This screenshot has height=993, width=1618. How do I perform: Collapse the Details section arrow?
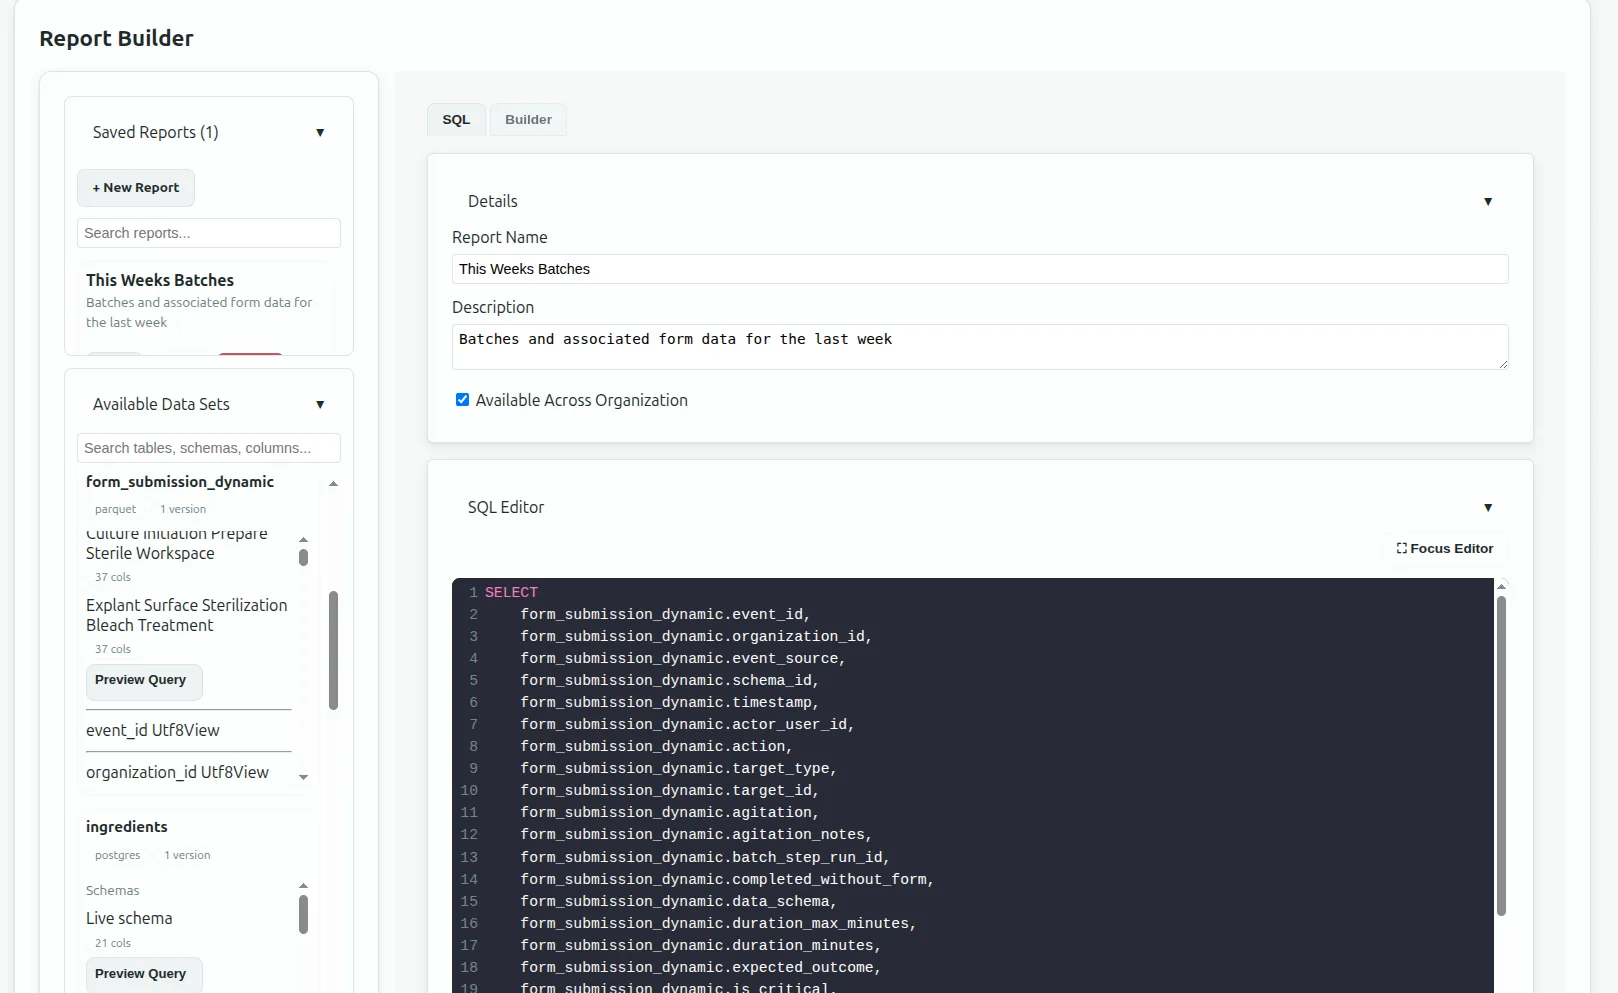pos(1488,202)
